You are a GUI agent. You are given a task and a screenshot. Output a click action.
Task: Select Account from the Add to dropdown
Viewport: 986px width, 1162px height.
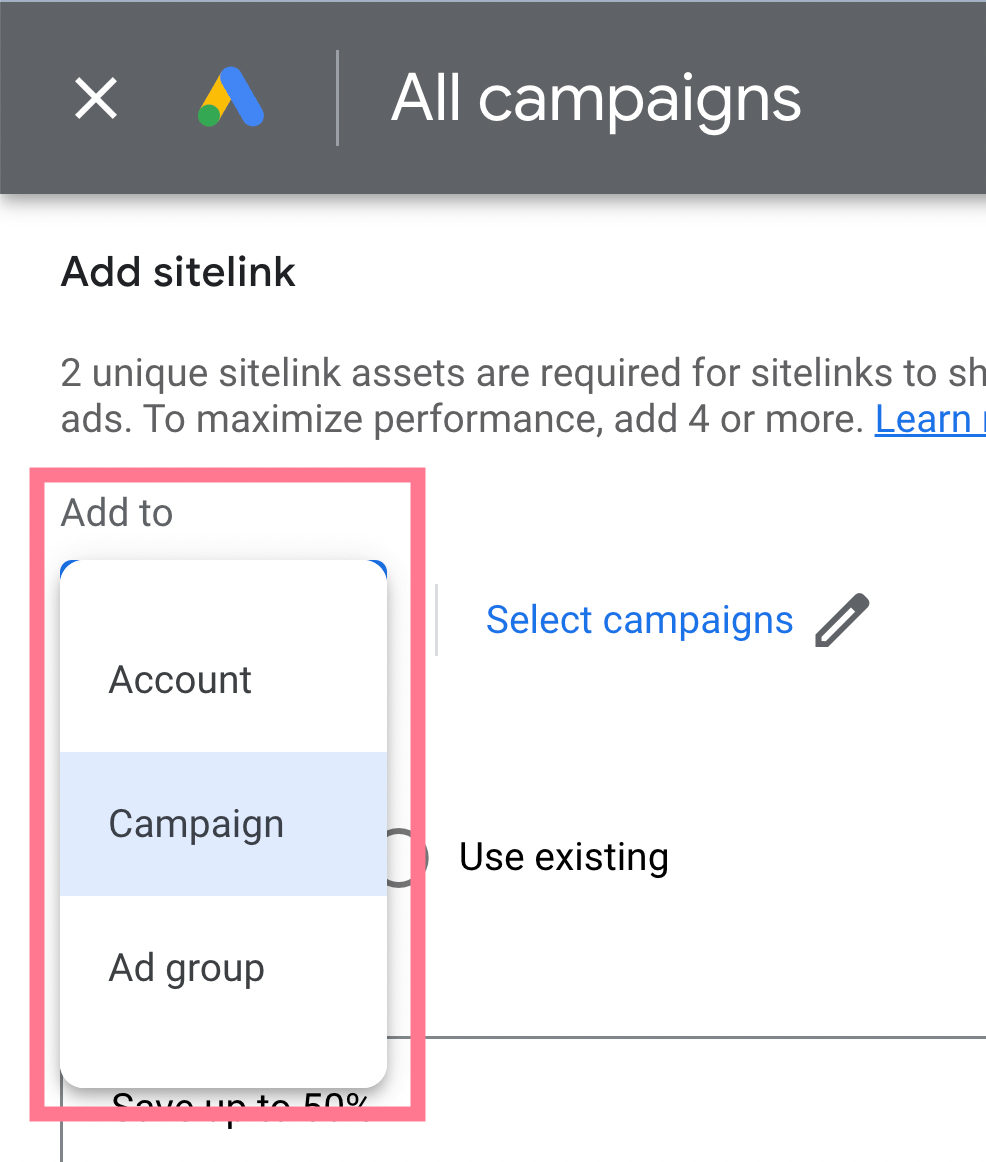pos(180,679)
